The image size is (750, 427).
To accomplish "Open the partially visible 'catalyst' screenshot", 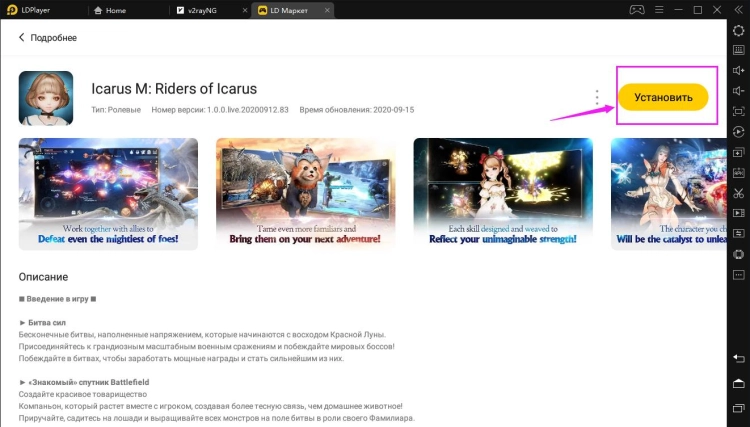I will (x=669, y=194).
